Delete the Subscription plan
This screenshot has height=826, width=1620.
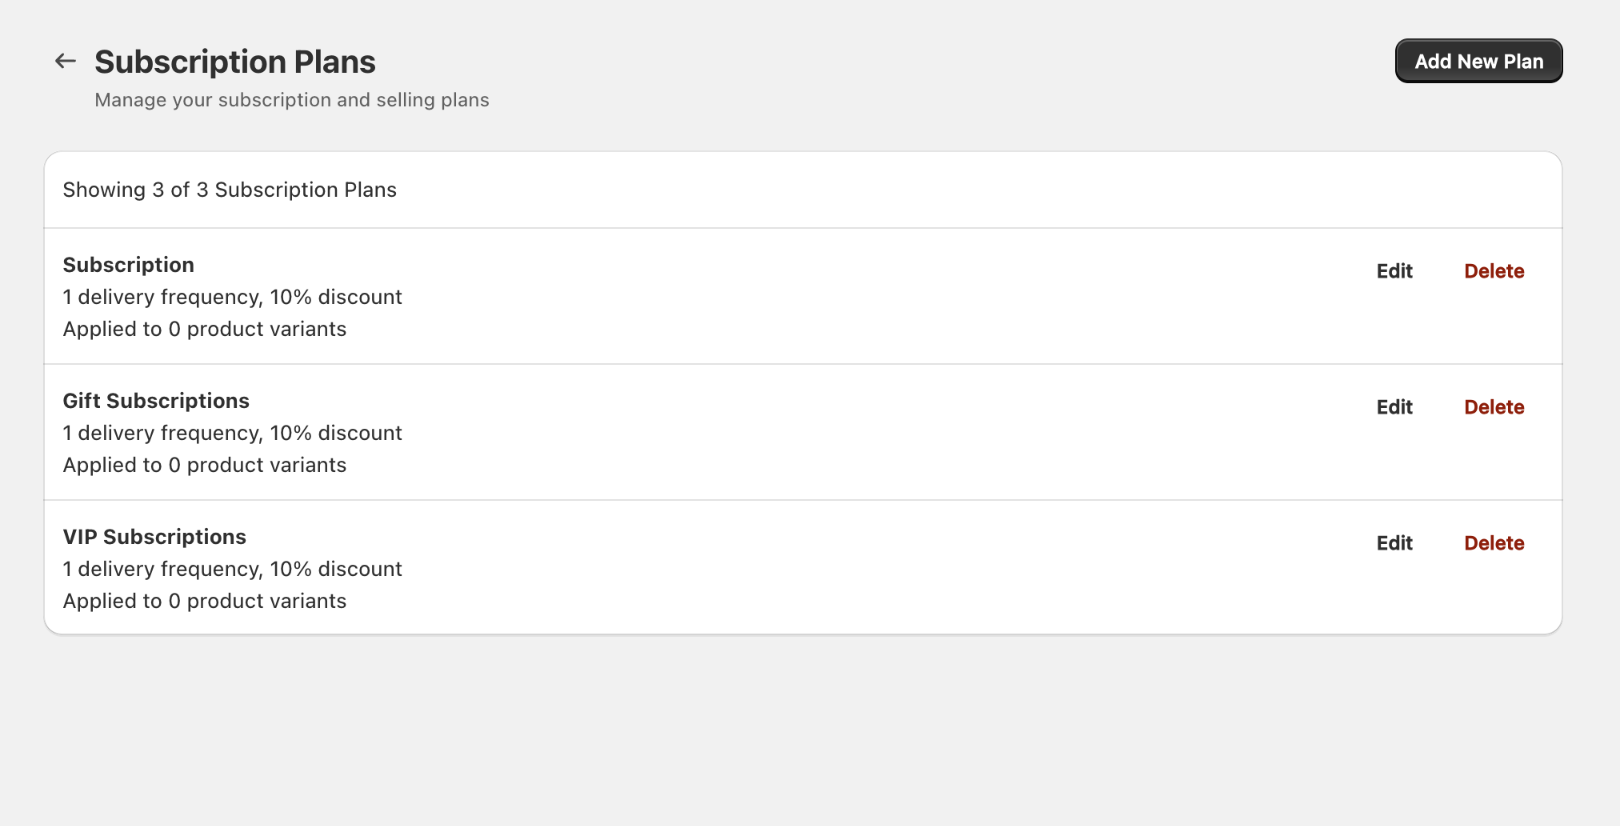1494,271
